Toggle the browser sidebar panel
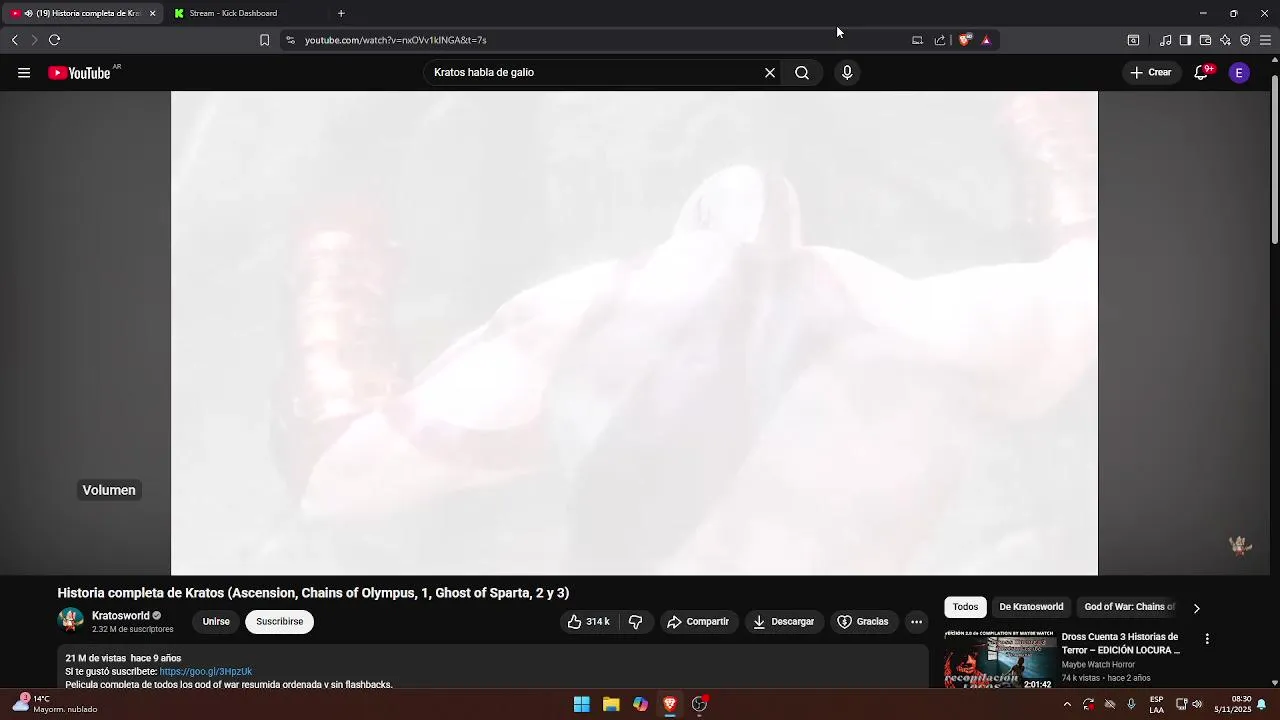The image size is (1280, 720). [x=1185, y=40]
